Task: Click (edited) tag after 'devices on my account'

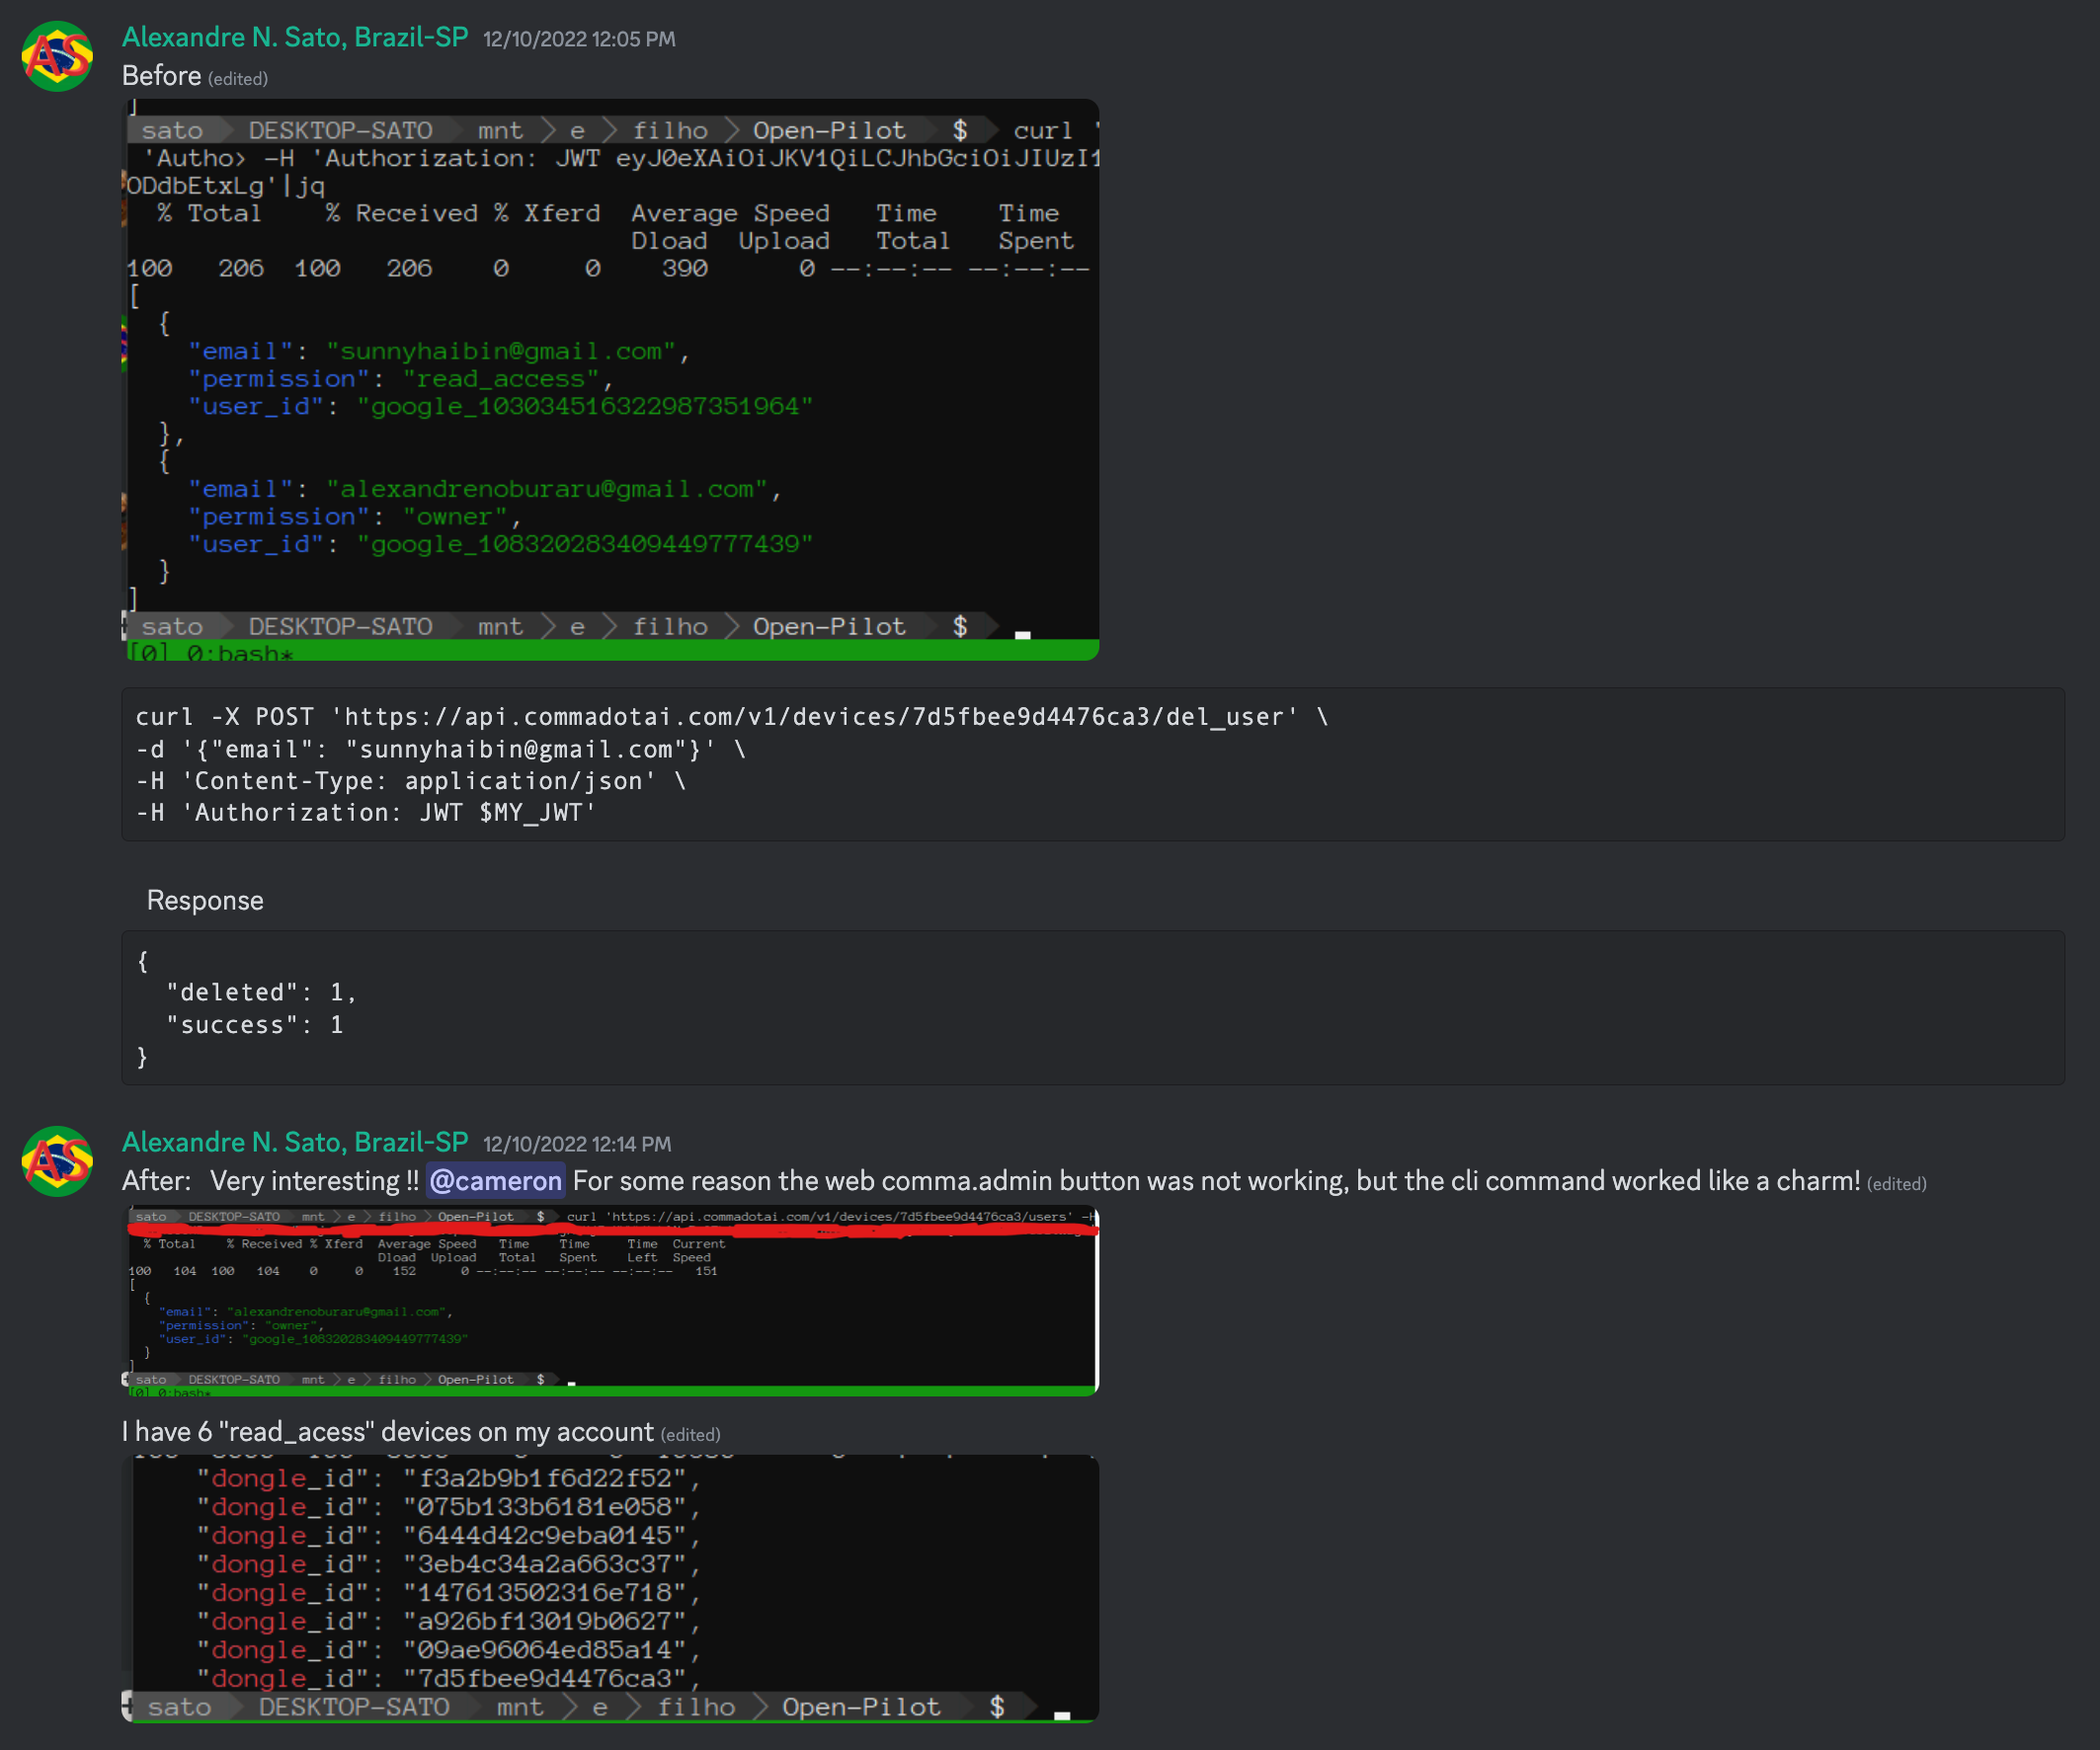Action: [x=691, y=1435]
